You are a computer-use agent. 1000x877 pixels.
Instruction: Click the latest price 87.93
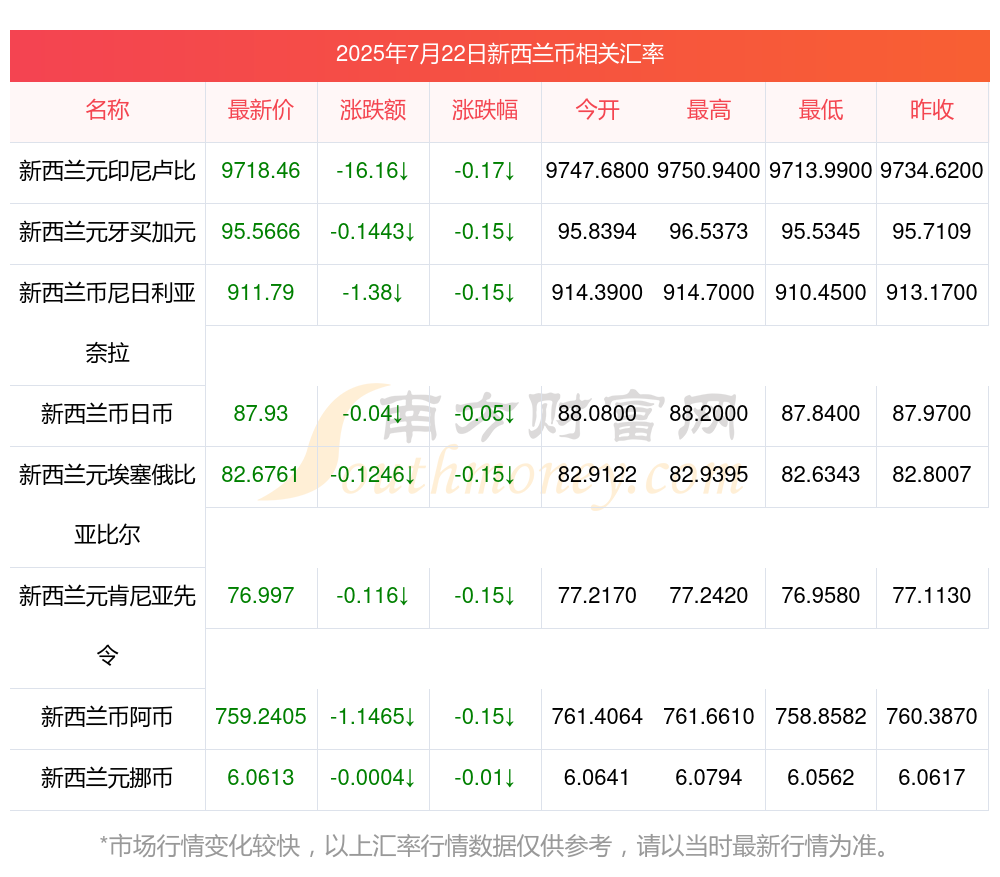[x=261, y=413]
